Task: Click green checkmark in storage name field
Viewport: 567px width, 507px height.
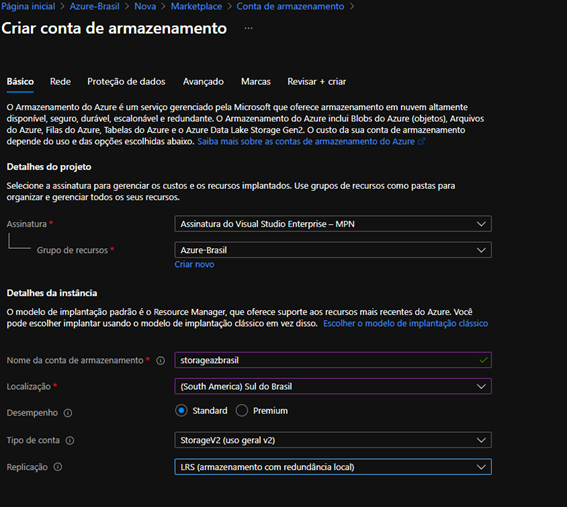Action: tap(483, 360)
